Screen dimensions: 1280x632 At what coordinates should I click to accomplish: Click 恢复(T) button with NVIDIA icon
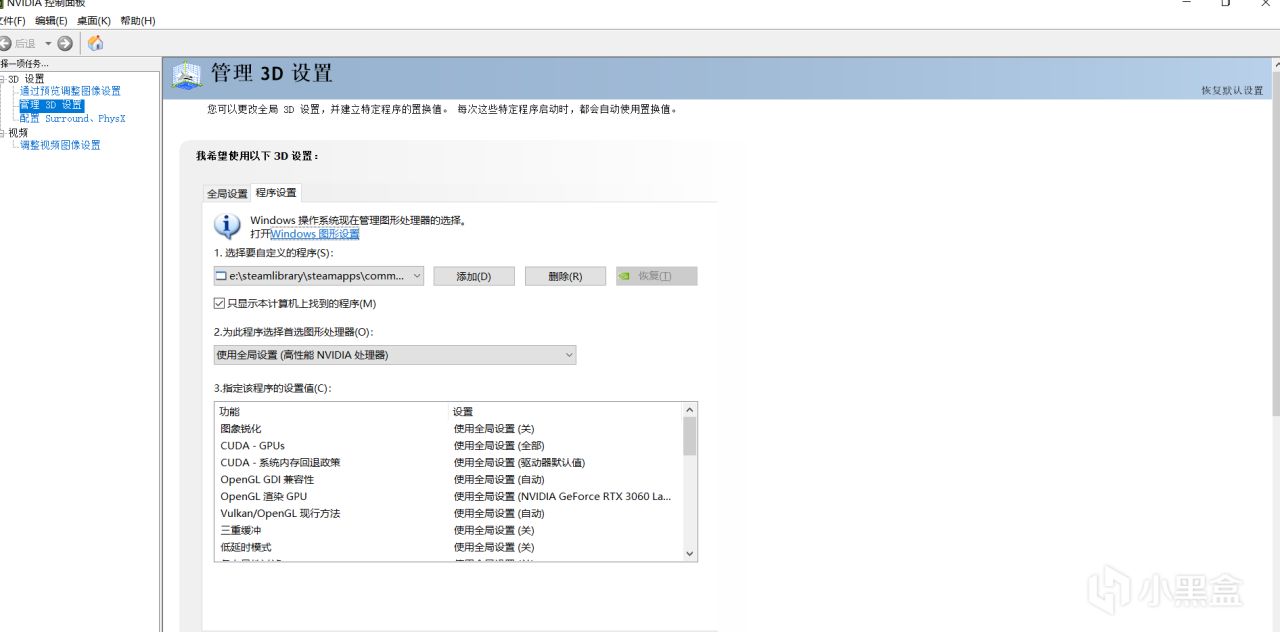click(x=656, y=276)
